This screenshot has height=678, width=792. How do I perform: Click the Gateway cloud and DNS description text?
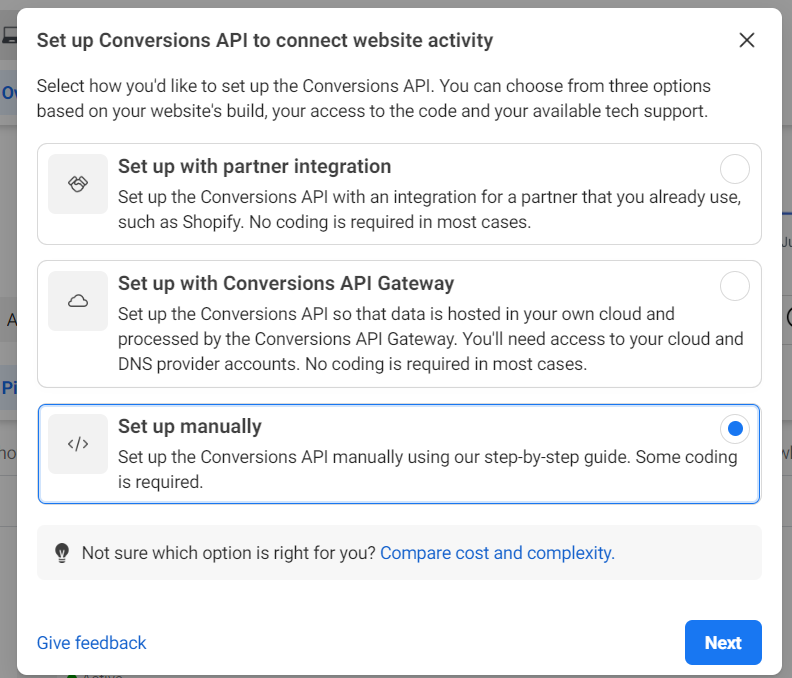pyautogui.click(x=430, y=339)
